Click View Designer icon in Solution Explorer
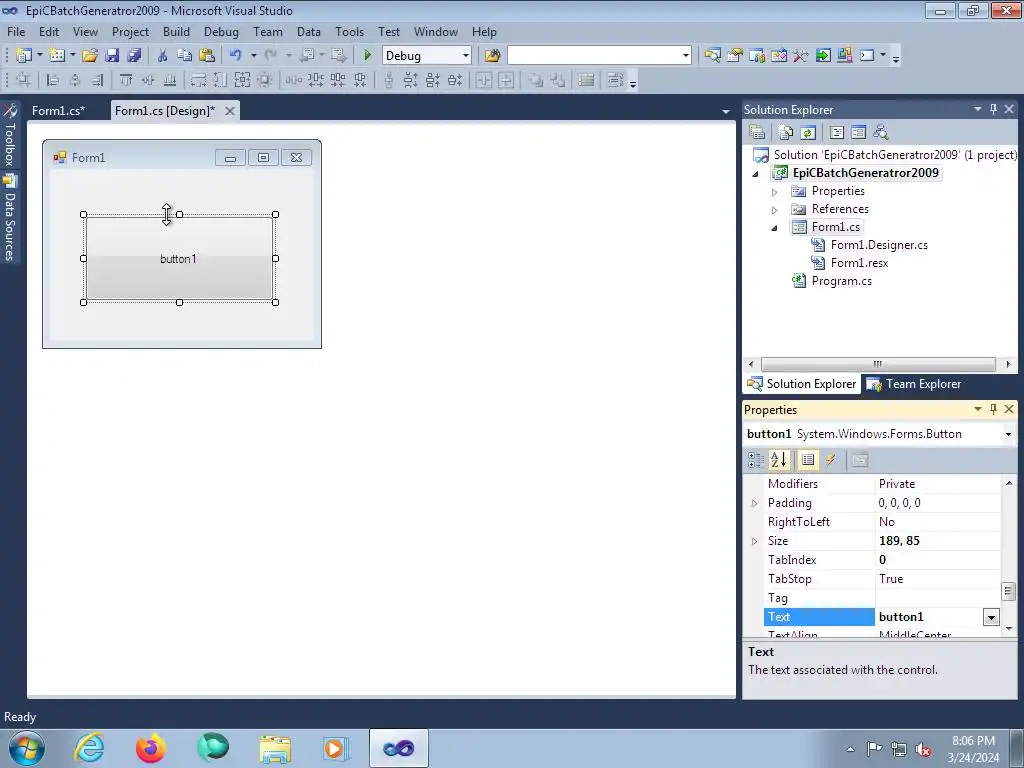 coord(859,133)
